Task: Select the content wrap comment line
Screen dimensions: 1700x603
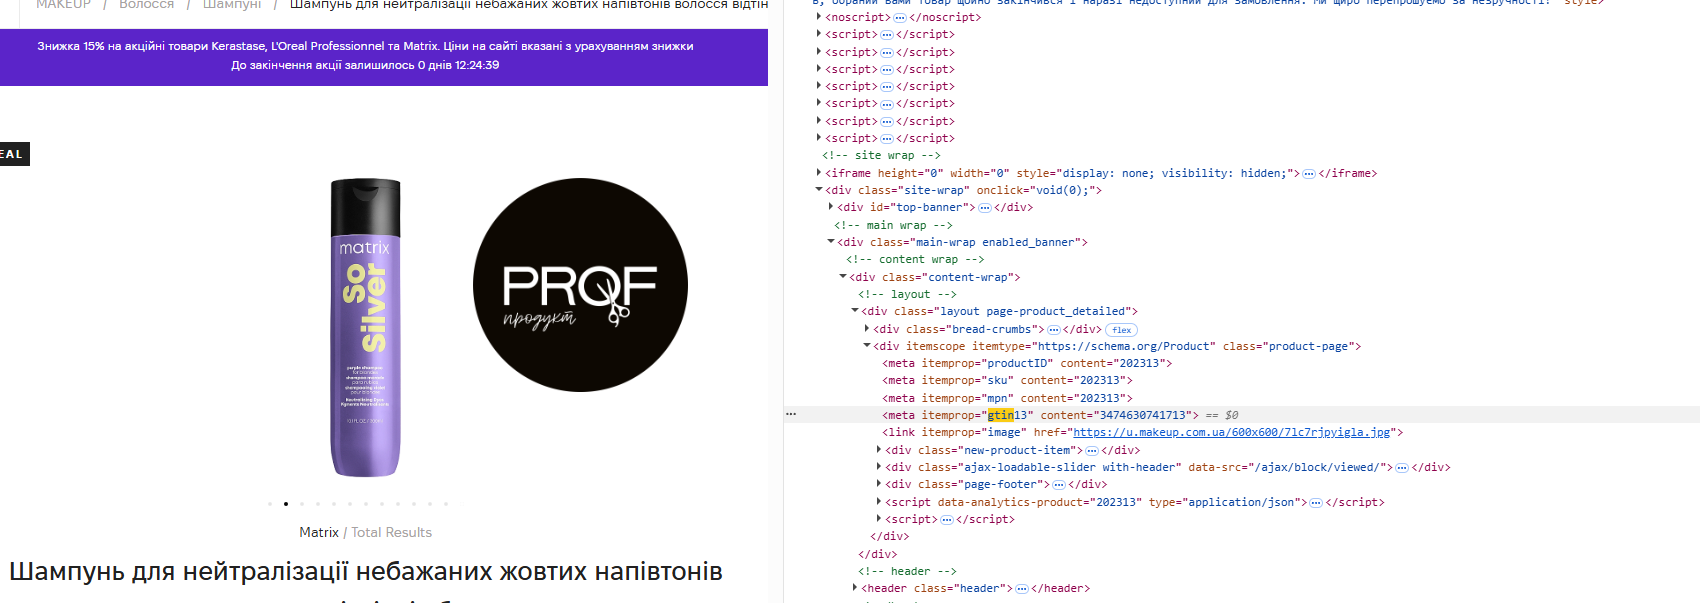Action: [x=915, y=259]
